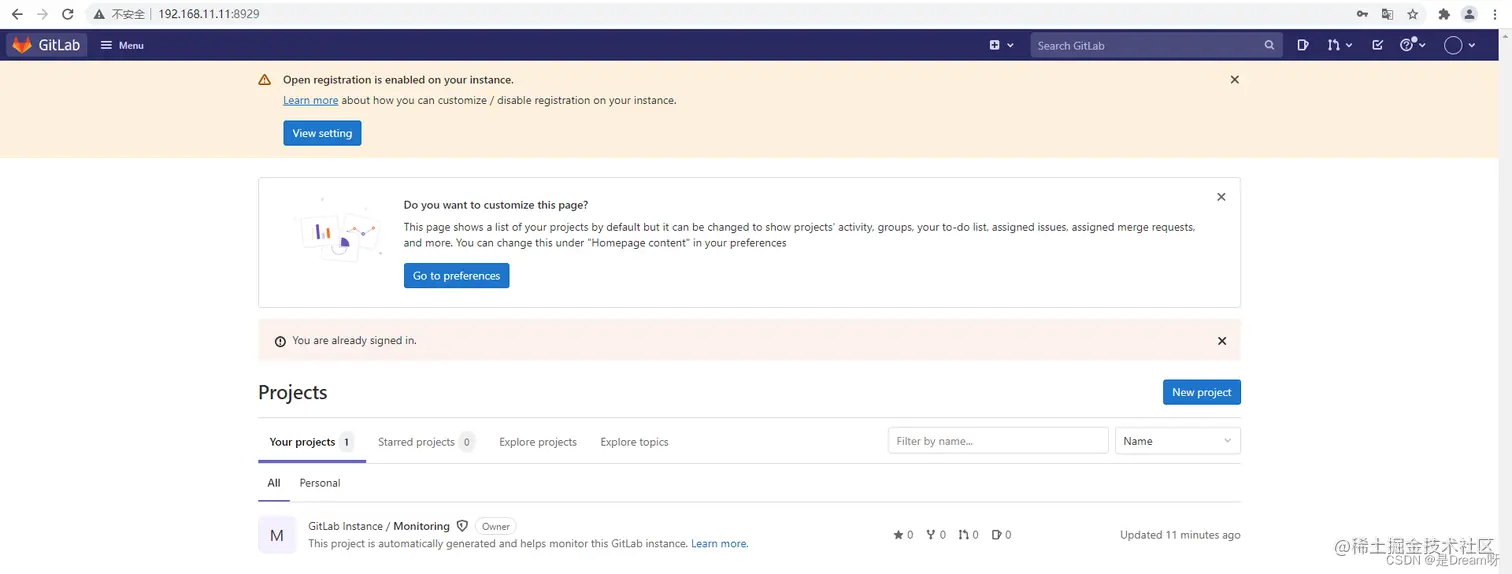Viewport: 1512px width, 574px height.
Task: Open the to-do list checkmark icon
Action: (x=1378, y=45)
